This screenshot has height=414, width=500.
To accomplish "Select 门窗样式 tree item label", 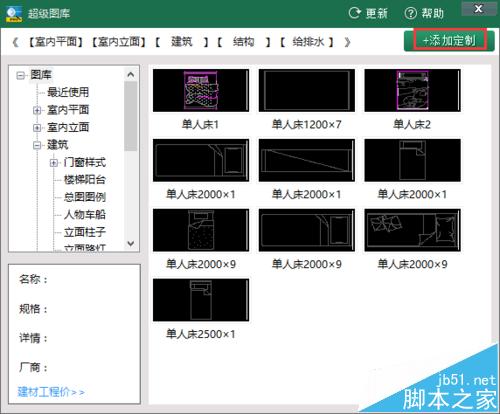I will click(85, 162).
